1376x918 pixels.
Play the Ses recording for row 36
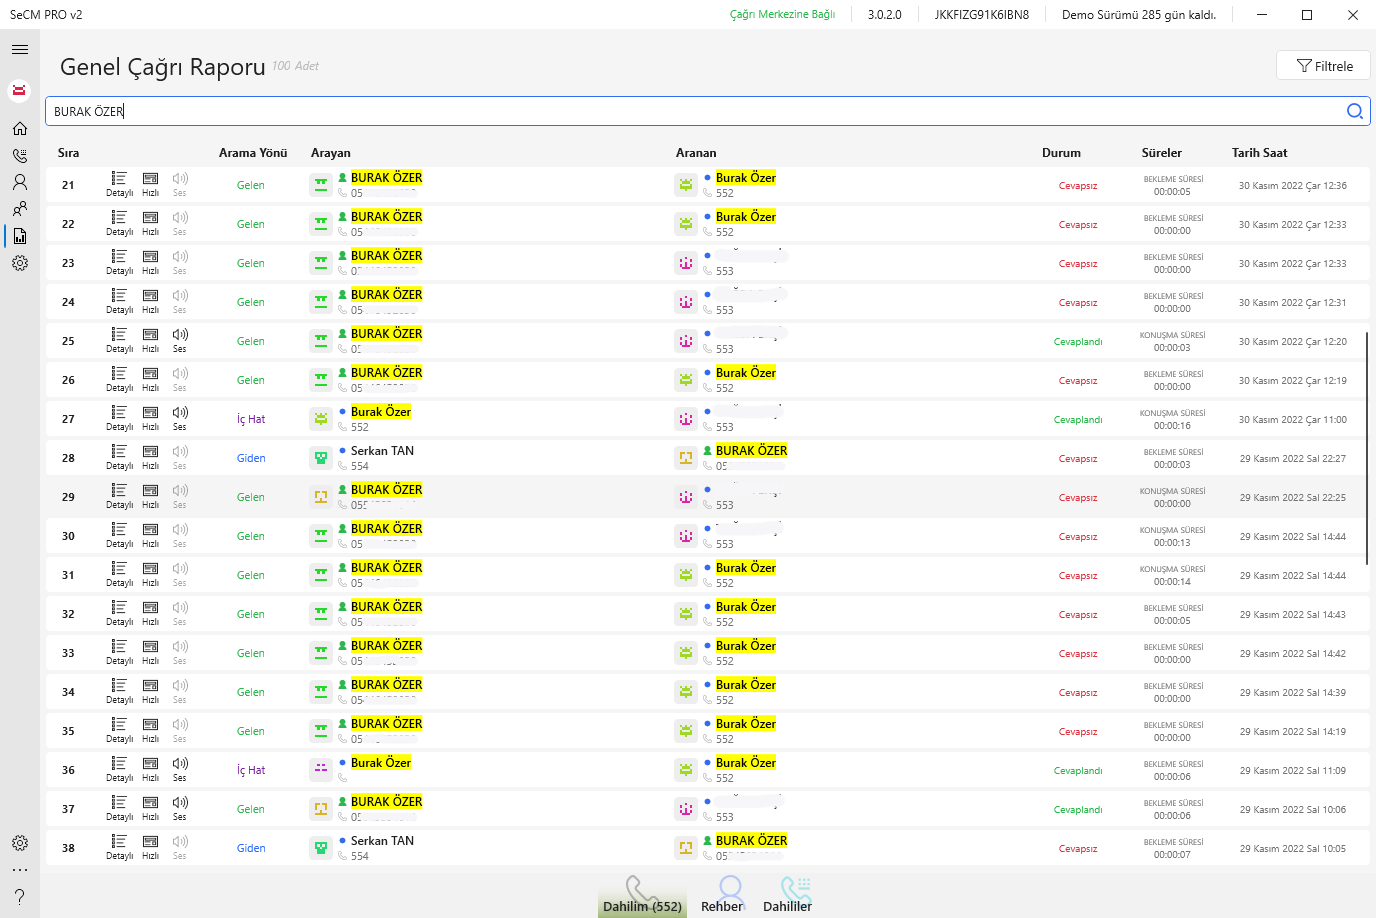[x=180, y=769]
